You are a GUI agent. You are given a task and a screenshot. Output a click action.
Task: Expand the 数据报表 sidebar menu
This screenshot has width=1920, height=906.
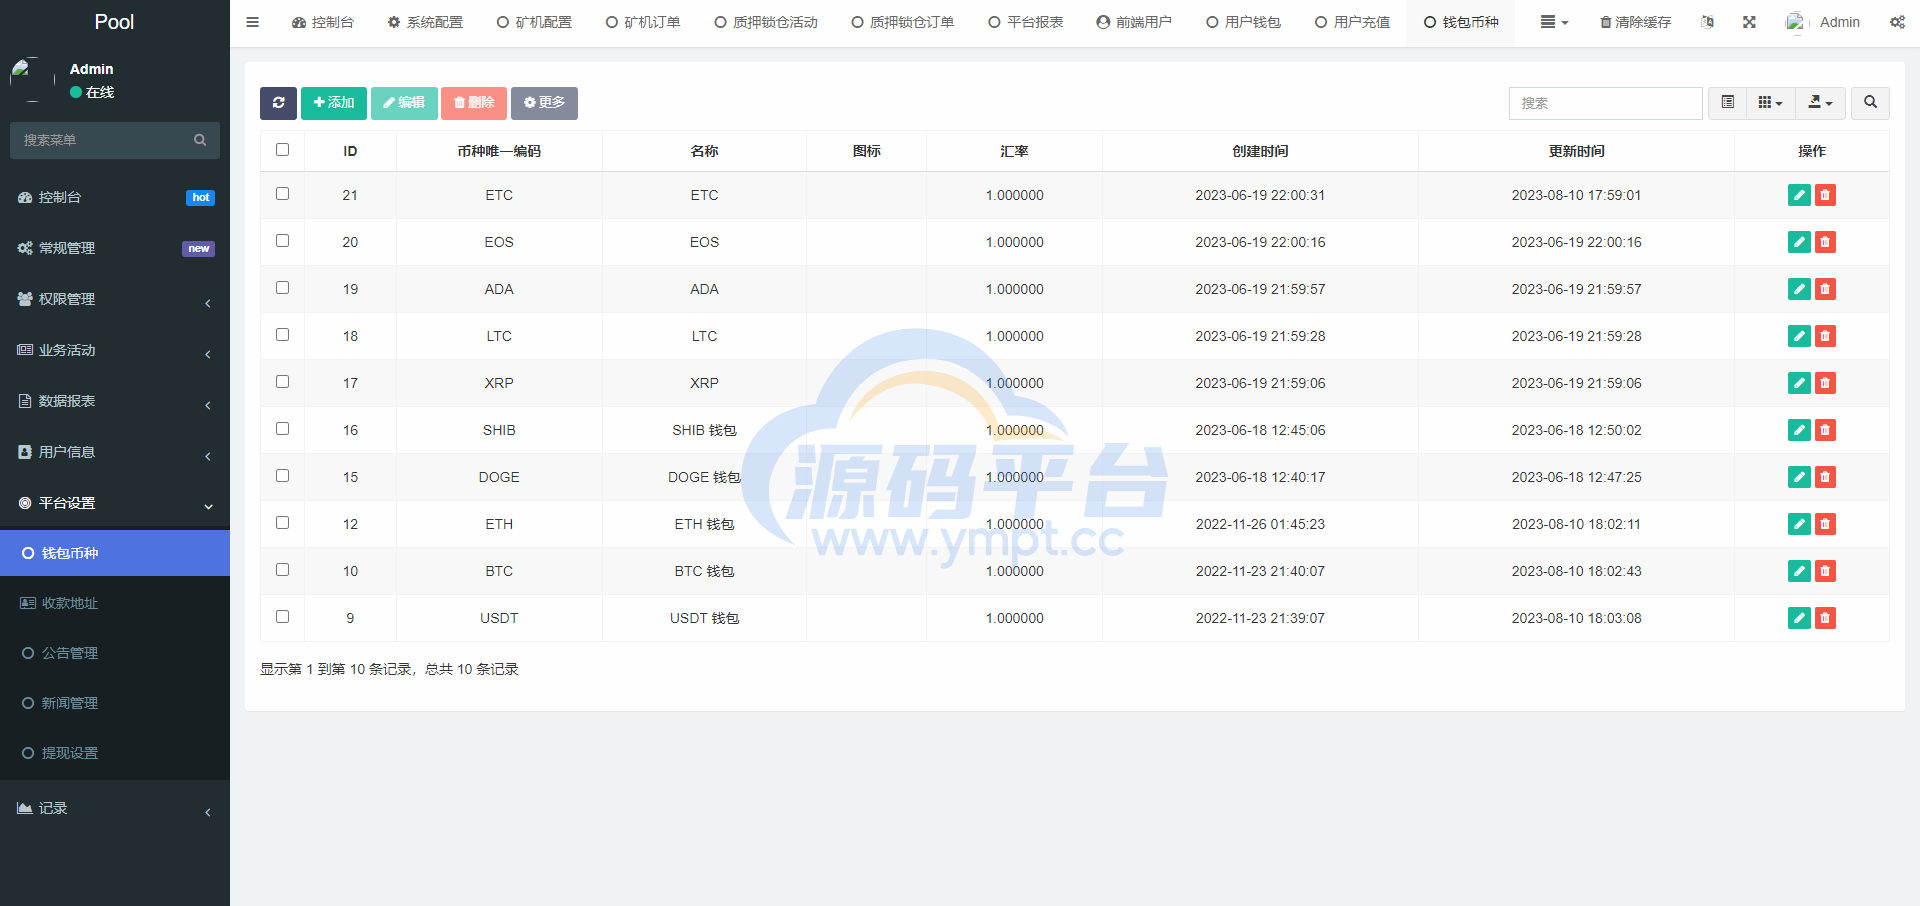click(115, 401)
